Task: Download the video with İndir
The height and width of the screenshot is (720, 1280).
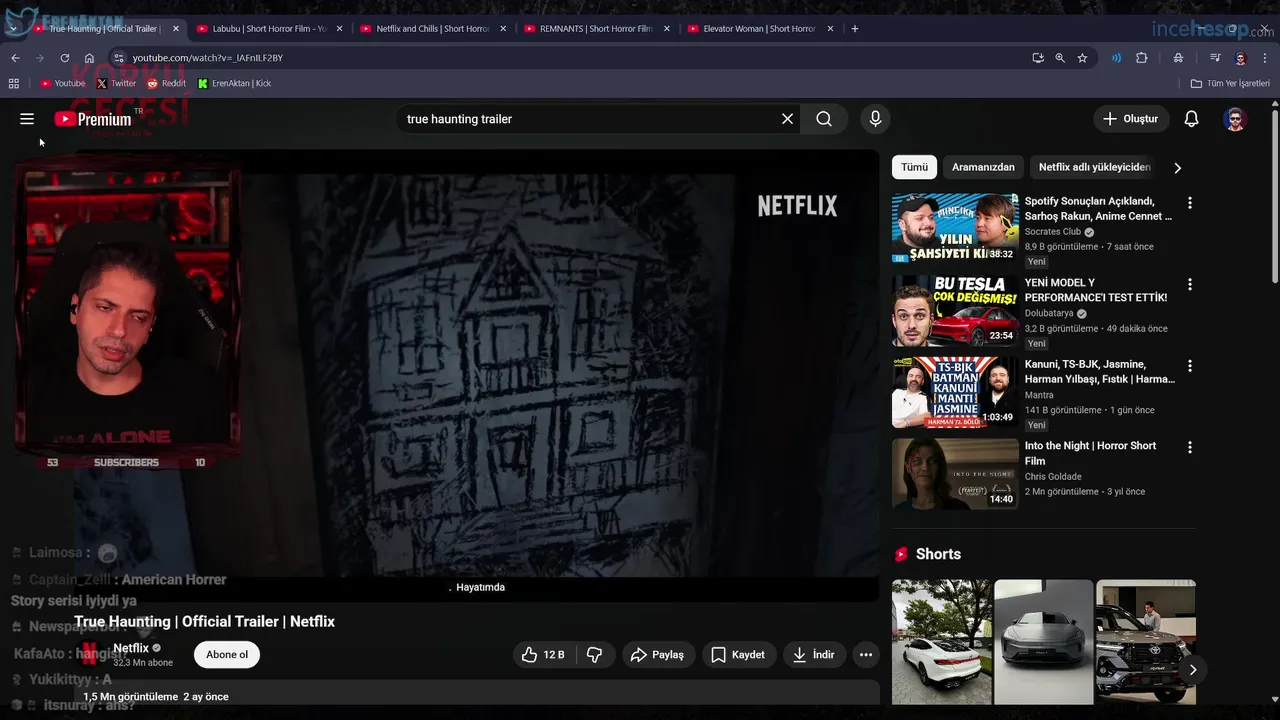Action: 814,655
